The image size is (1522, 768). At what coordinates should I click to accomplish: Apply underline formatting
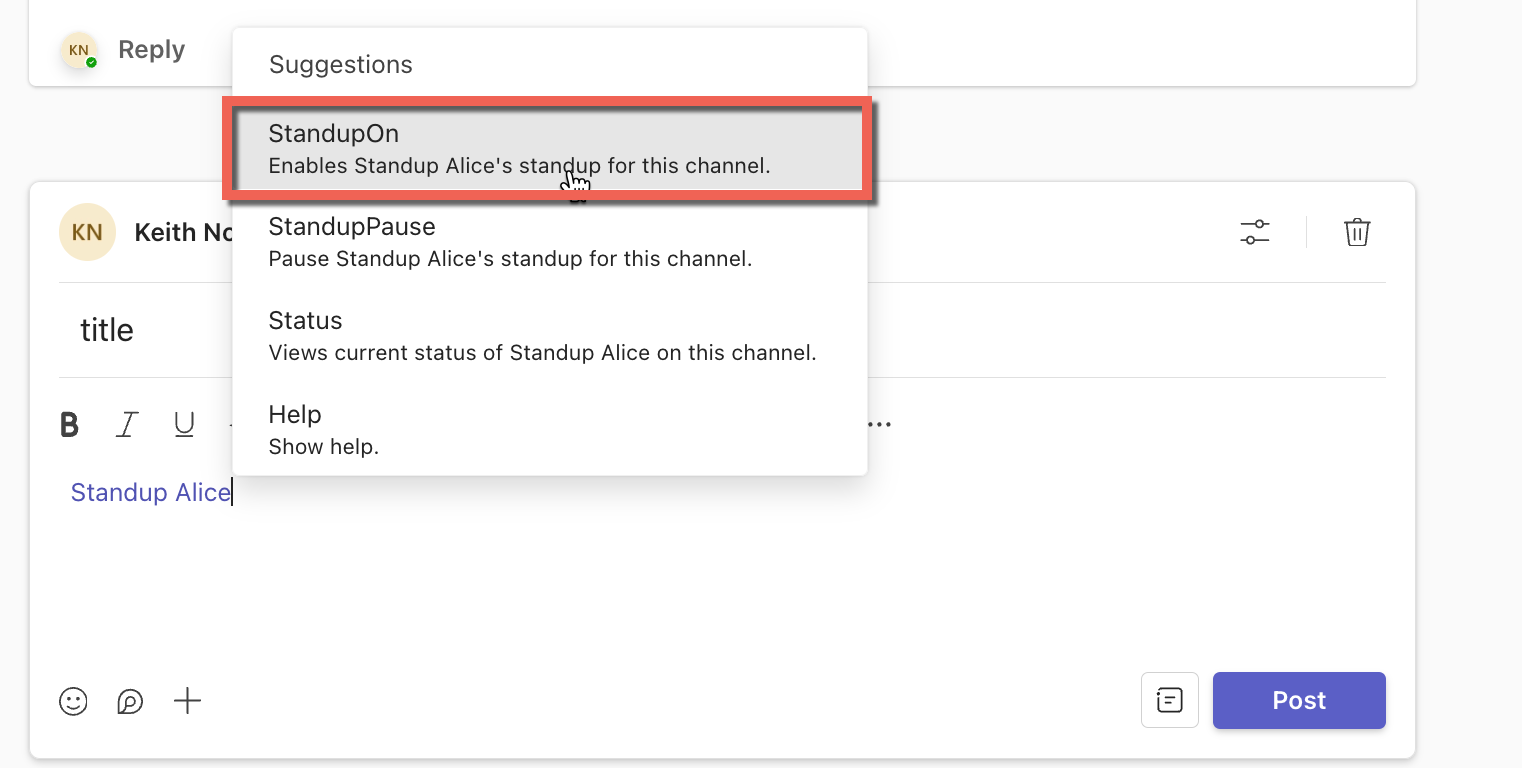tap(184, 425)
